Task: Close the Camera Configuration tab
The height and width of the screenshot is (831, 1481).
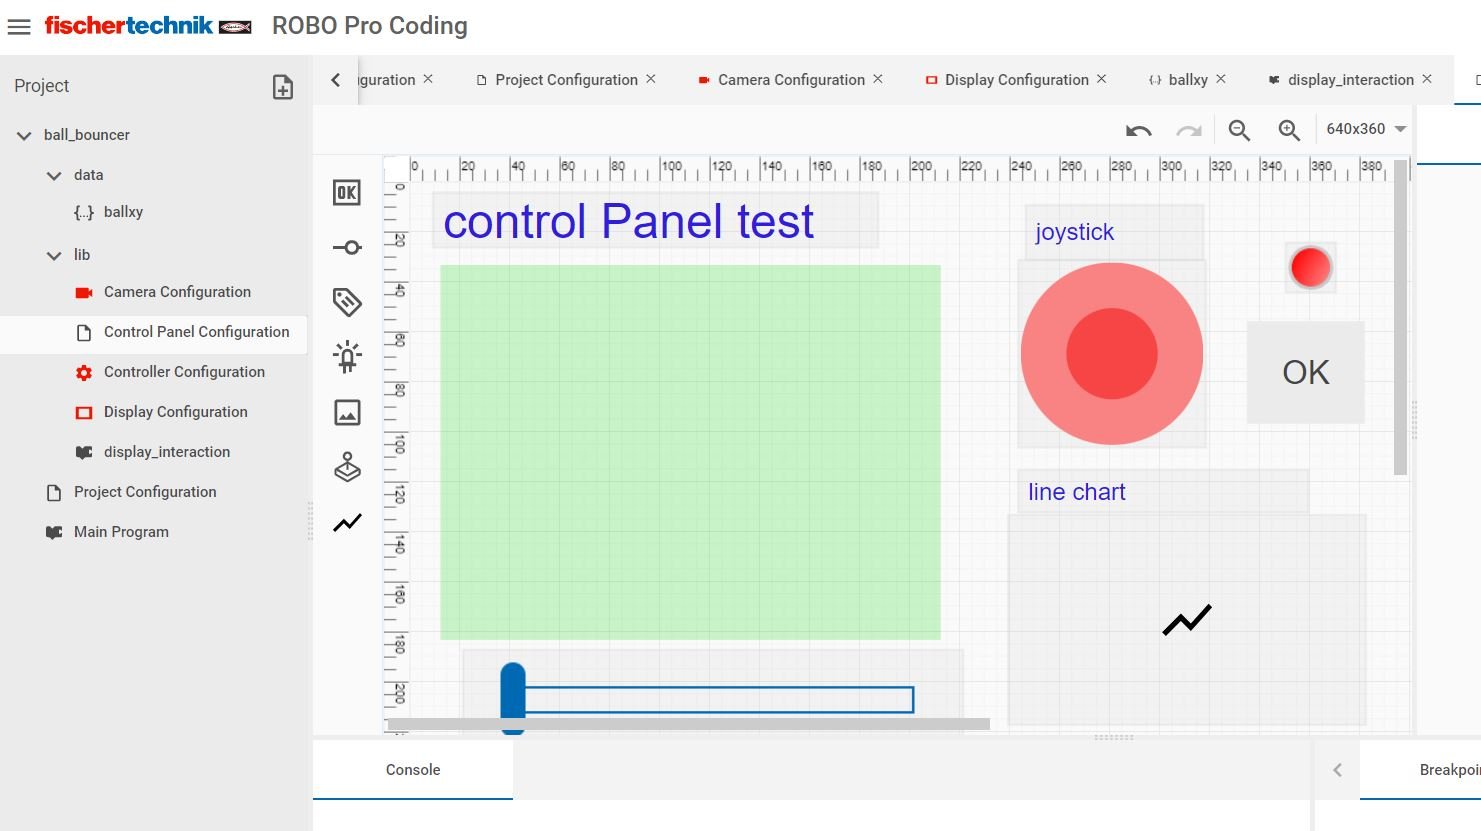Action: coord(878,79)
